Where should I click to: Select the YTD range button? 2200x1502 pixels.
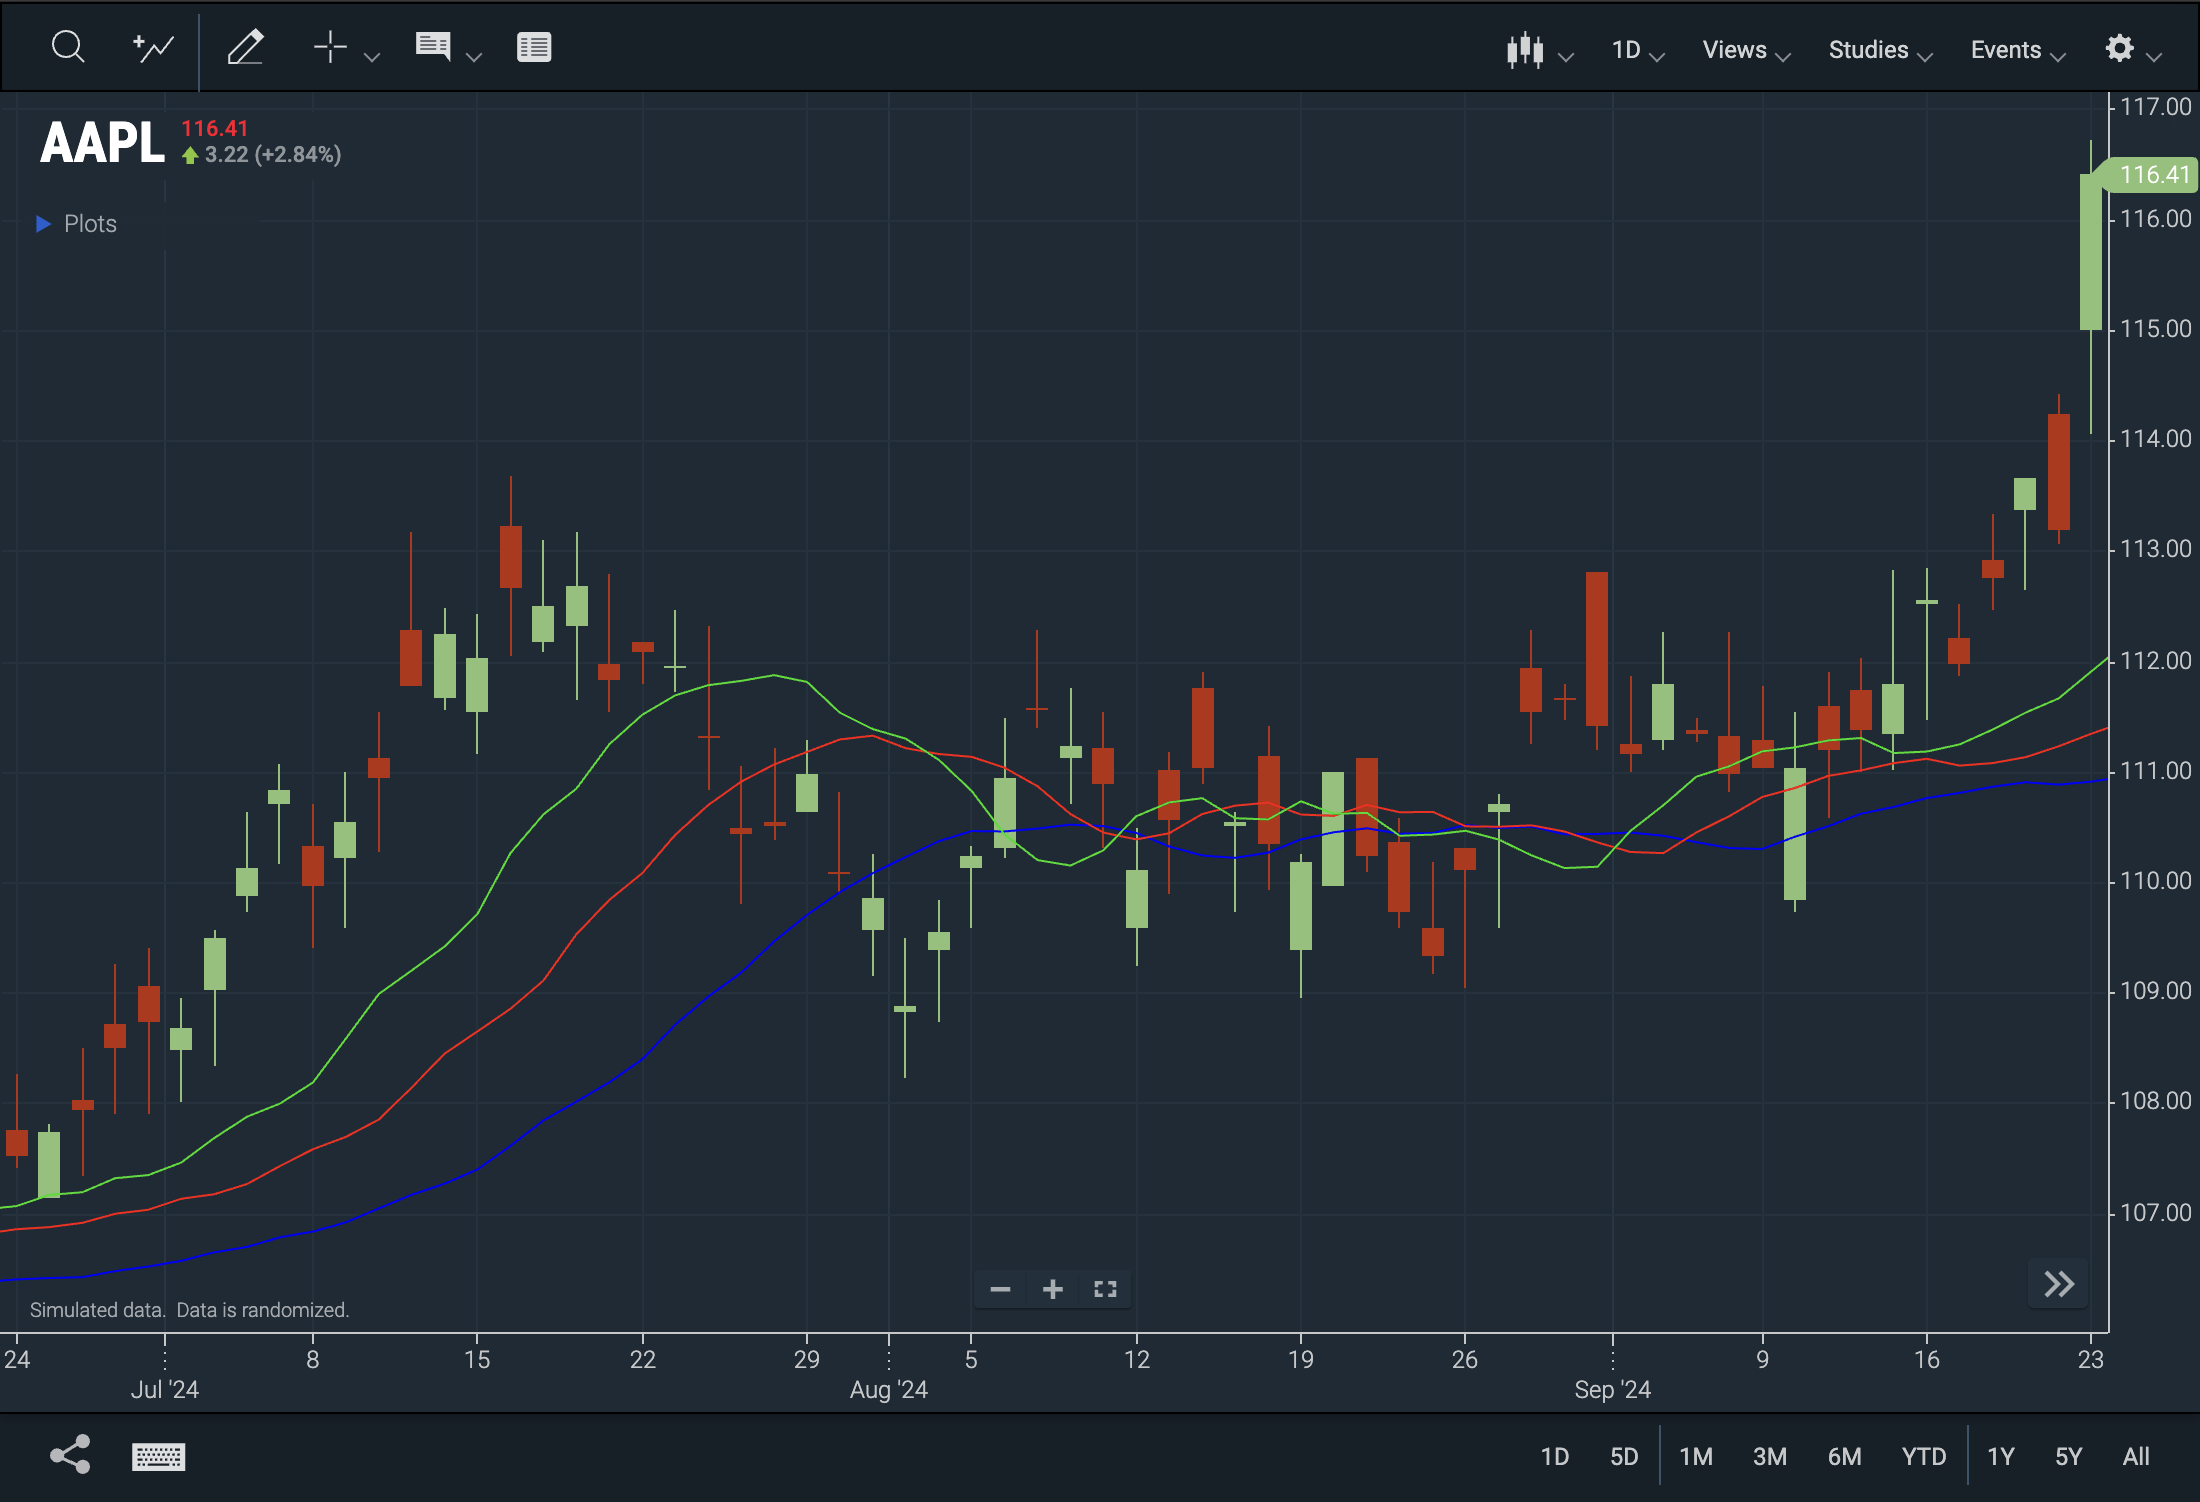(x=1924, y=1457)
